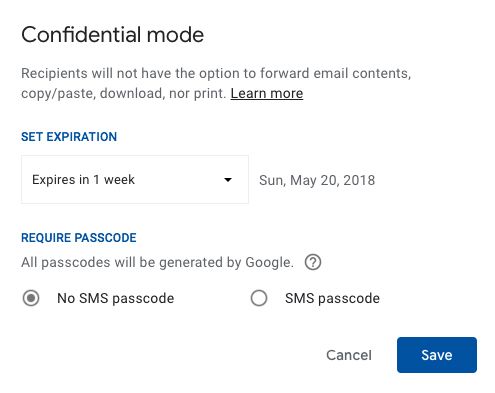This screenshot has height=393, width=495.
Task: Click the REQUIRE PASSCODE section label
Action: click(x=79, y=238)
